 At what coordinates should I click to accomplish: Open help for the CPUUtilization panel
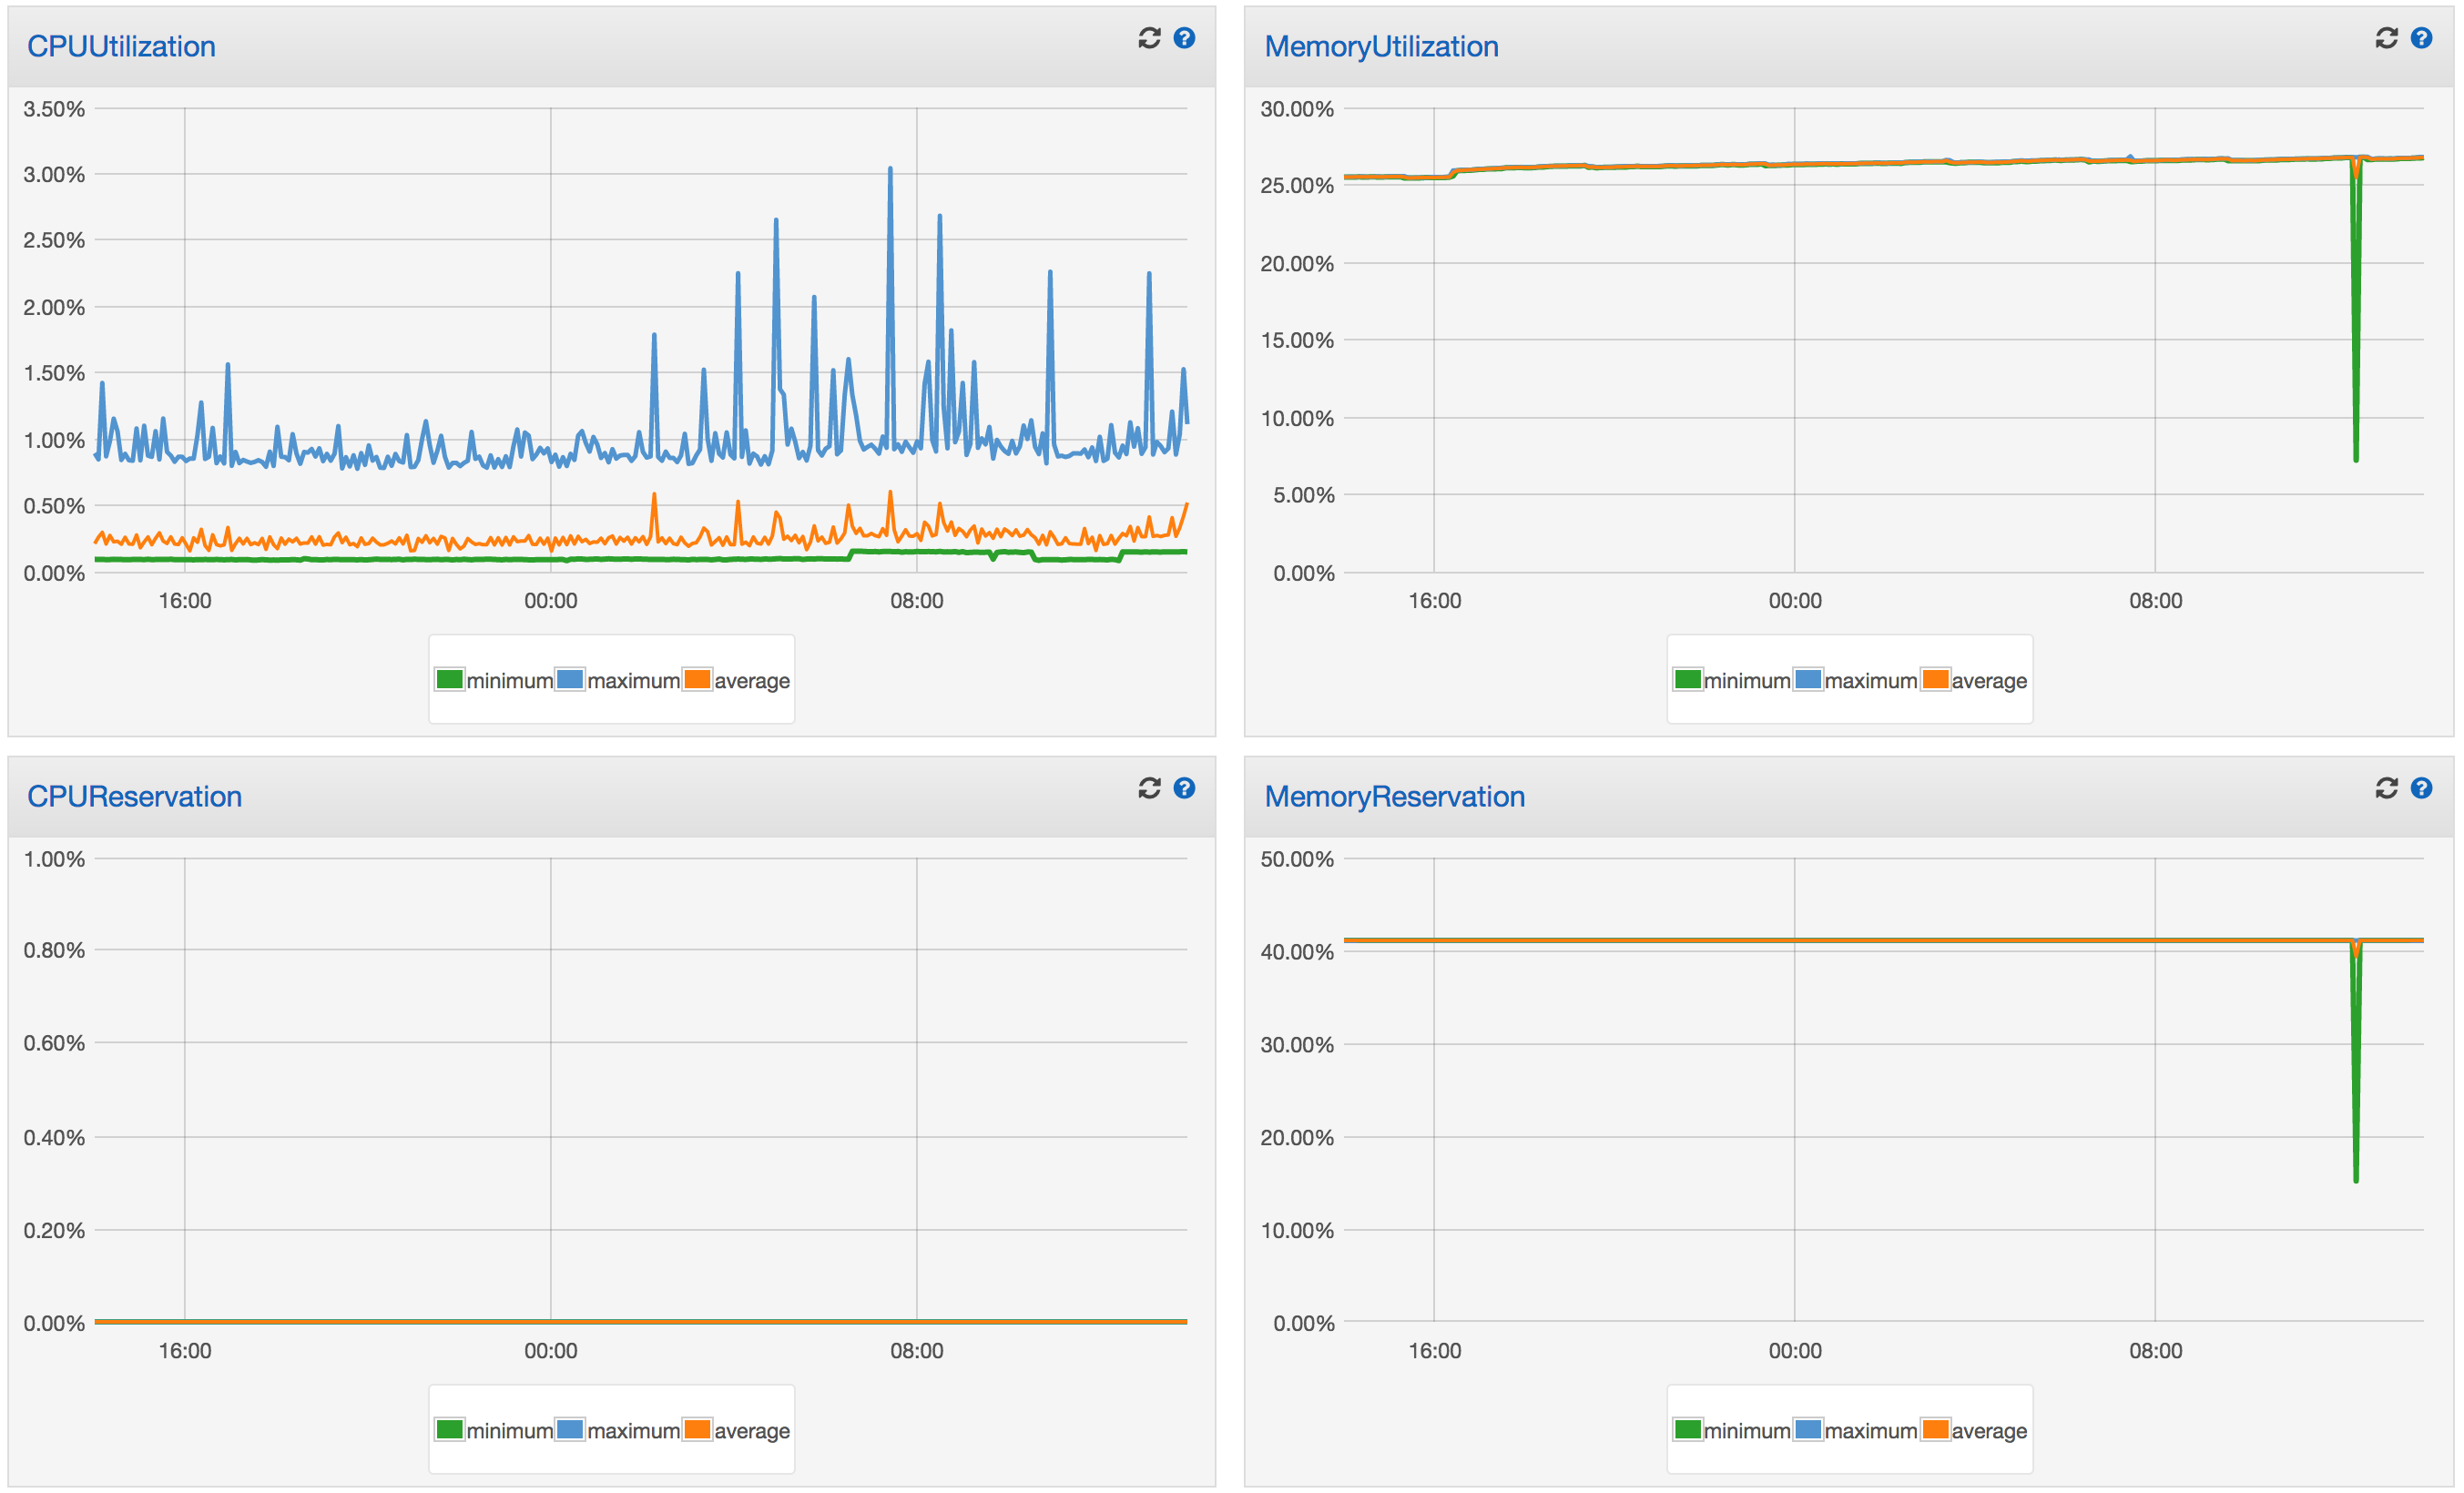click(1184, 38)
